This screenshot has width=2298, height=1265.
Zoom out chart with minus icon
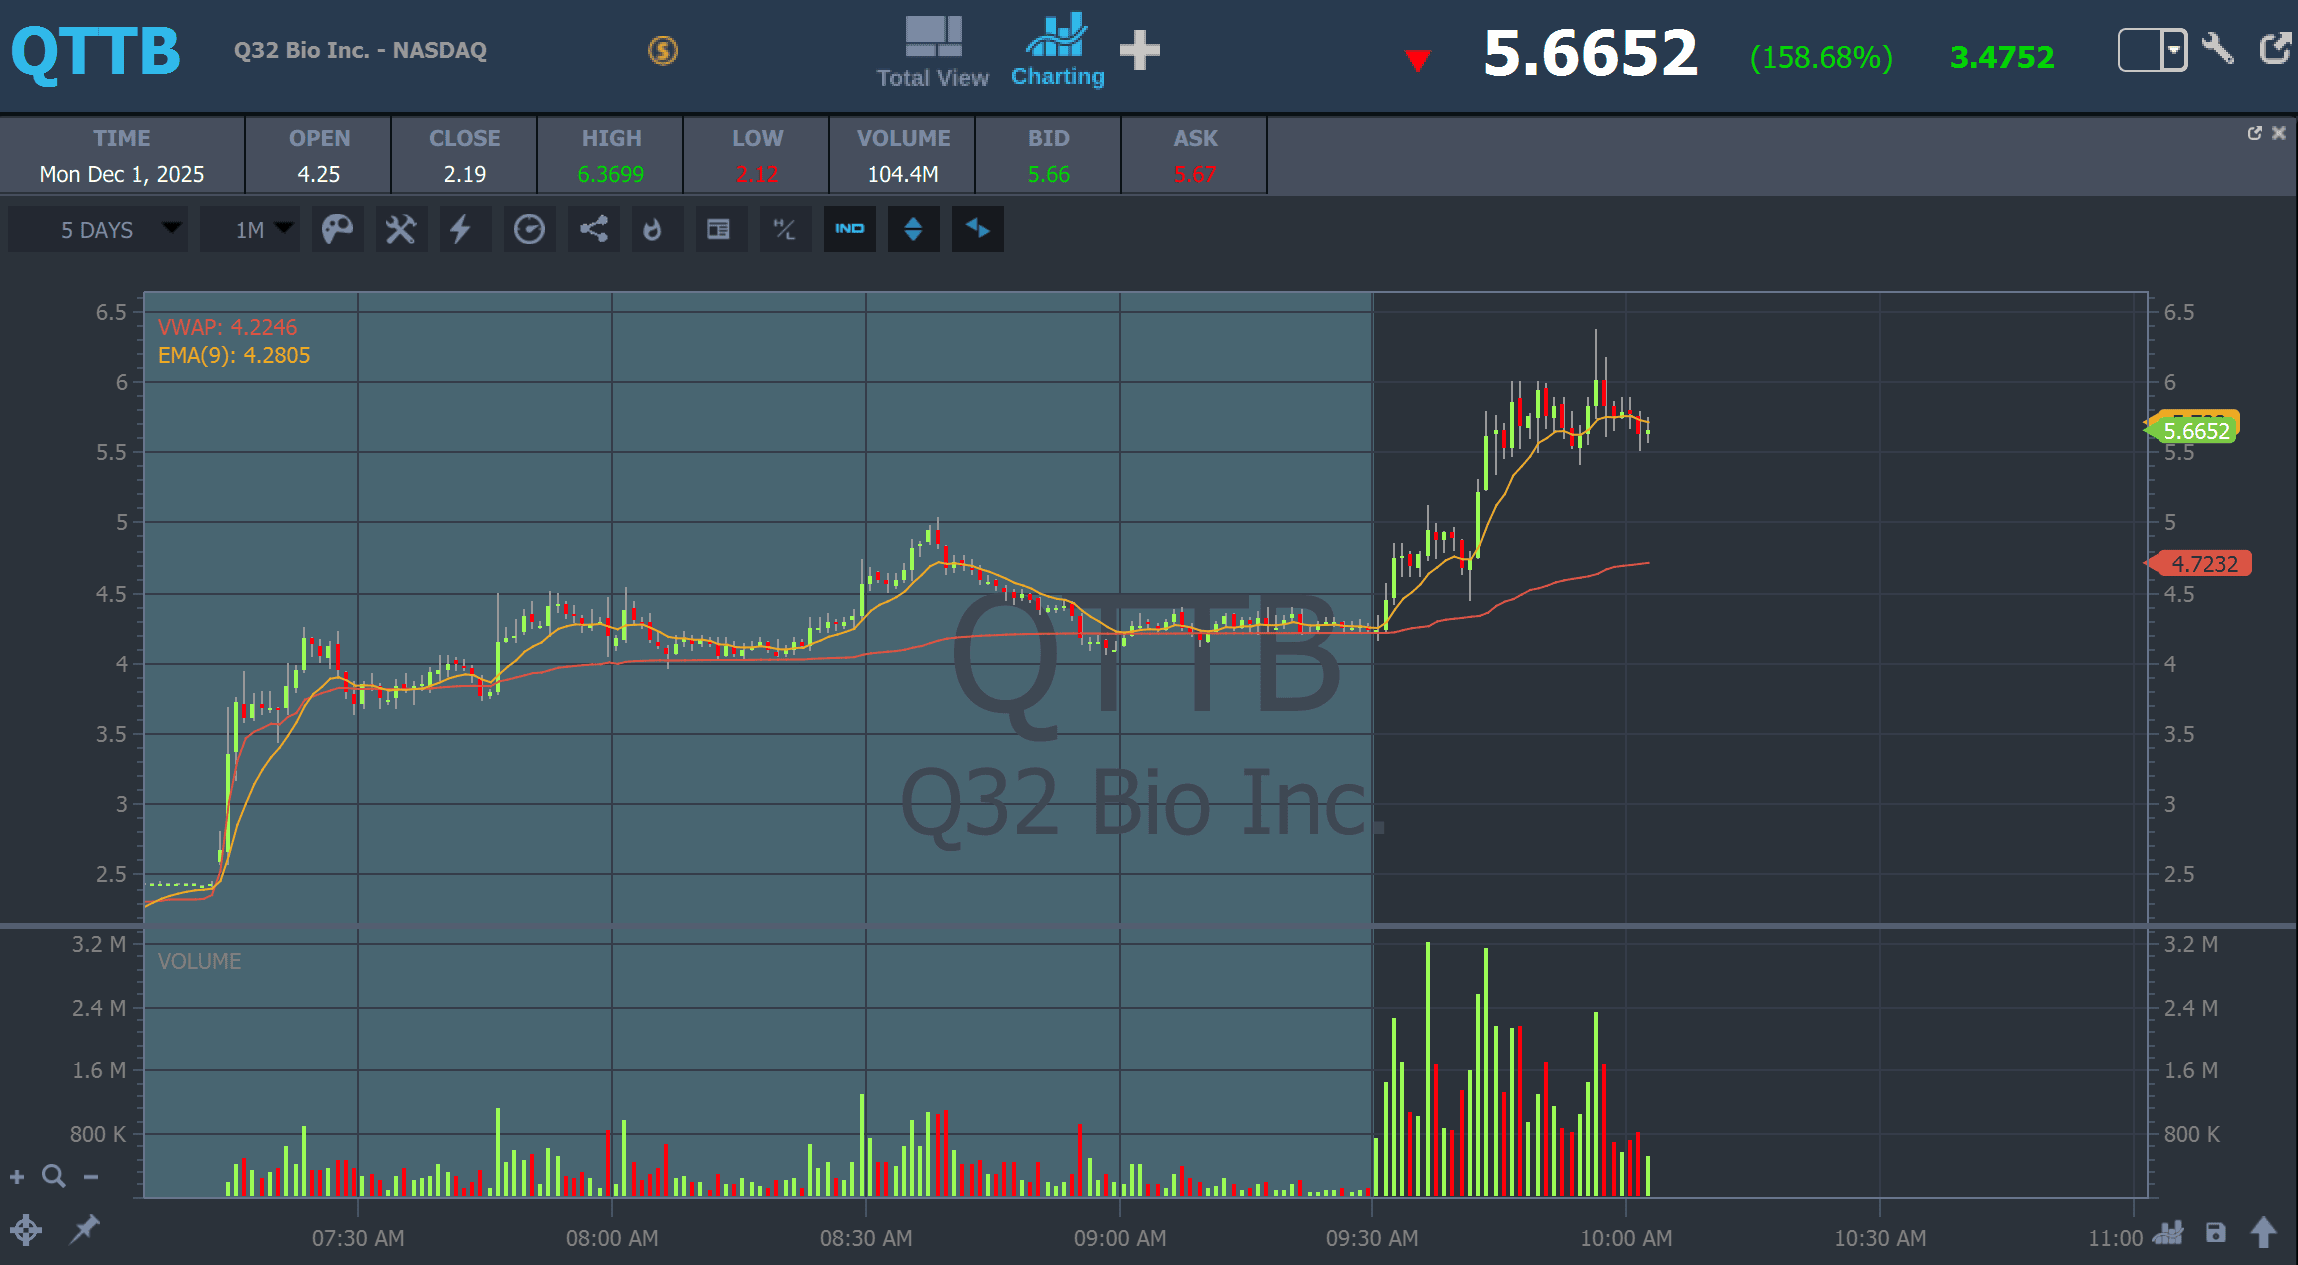(x=91, y=1177)
